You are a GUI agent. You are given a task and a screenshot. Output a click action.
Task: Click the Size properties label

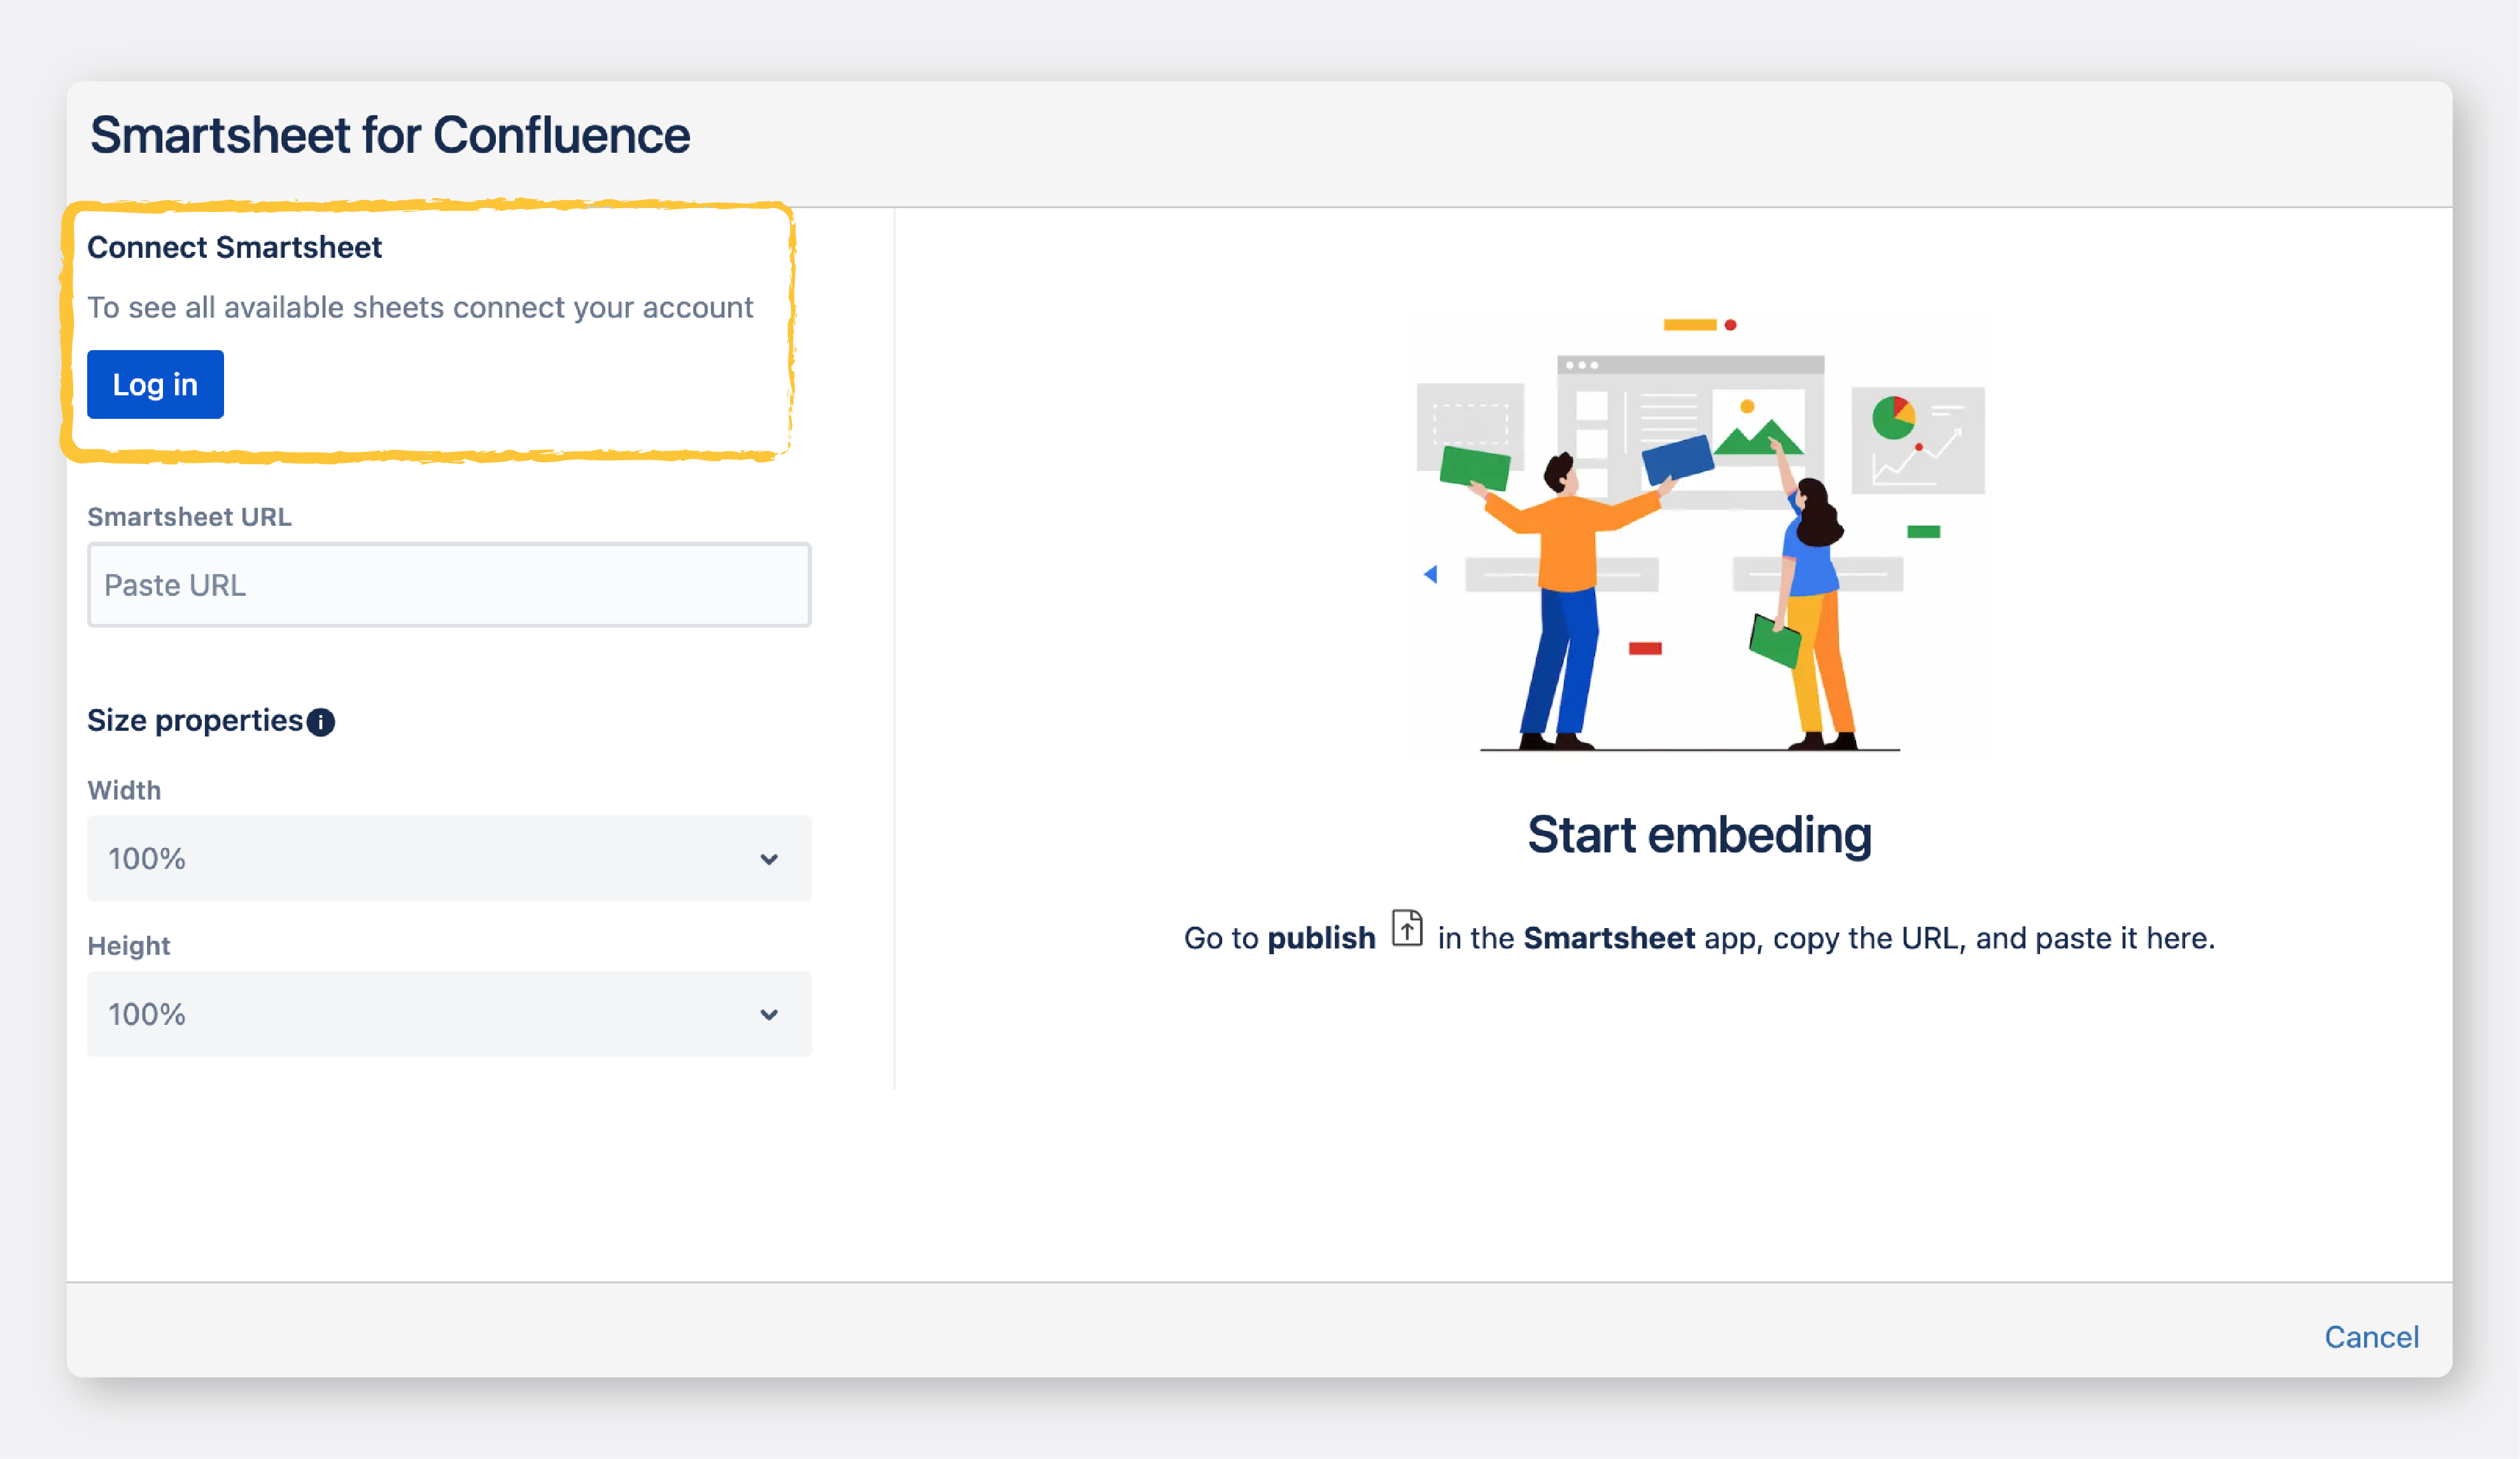point(195,721)
